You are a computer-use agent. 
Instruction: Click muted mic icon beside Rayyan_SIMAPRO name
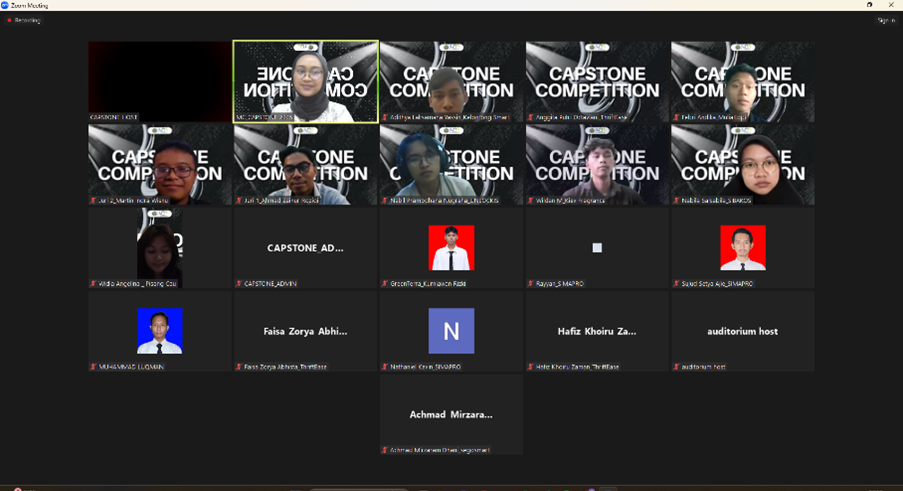point(530,283)
